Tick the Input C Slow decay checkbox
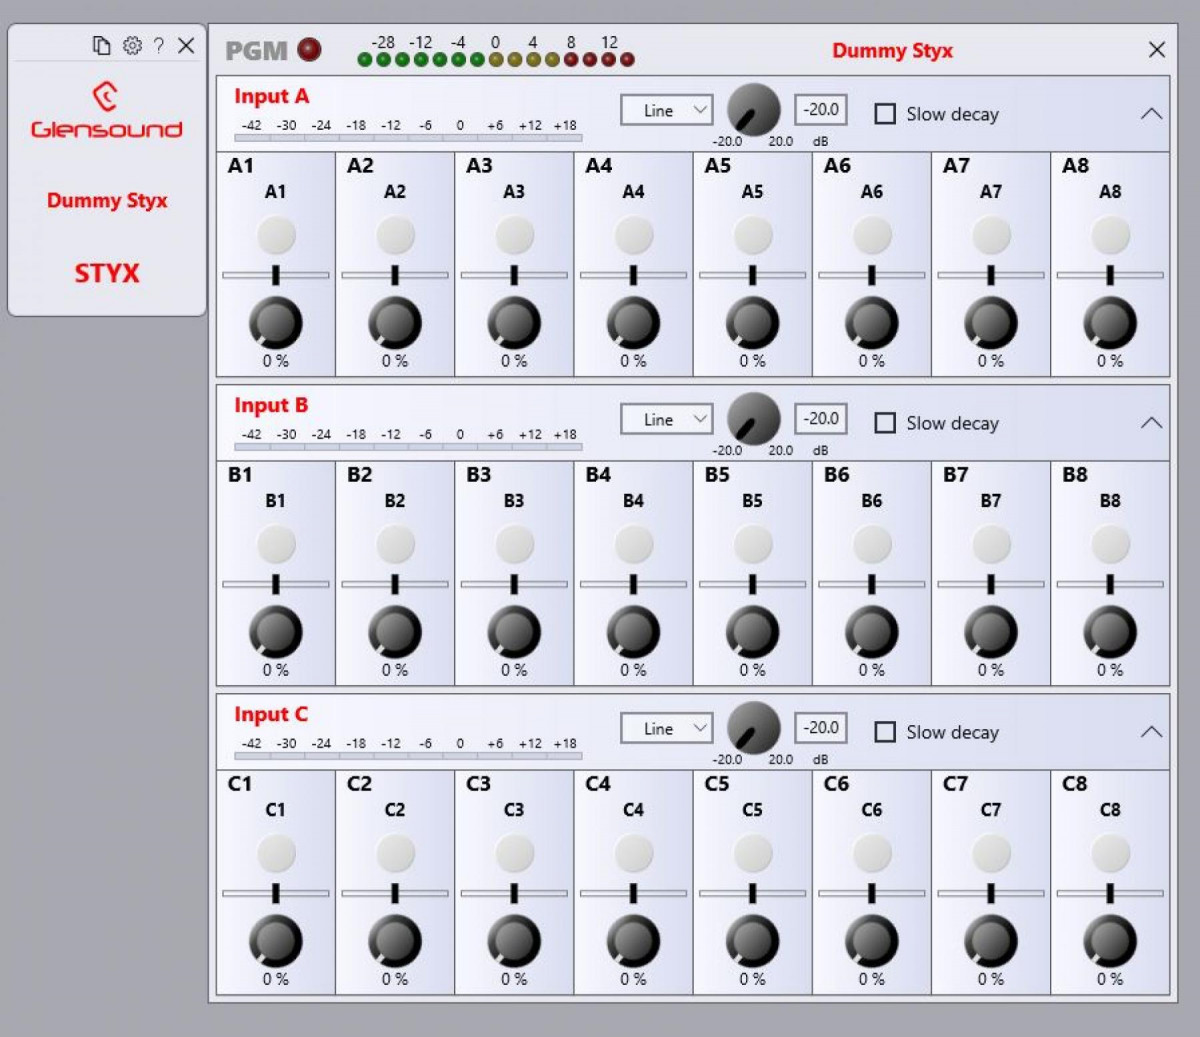The height and width of the screenshot is (1037, 1200). click(885, 732)
